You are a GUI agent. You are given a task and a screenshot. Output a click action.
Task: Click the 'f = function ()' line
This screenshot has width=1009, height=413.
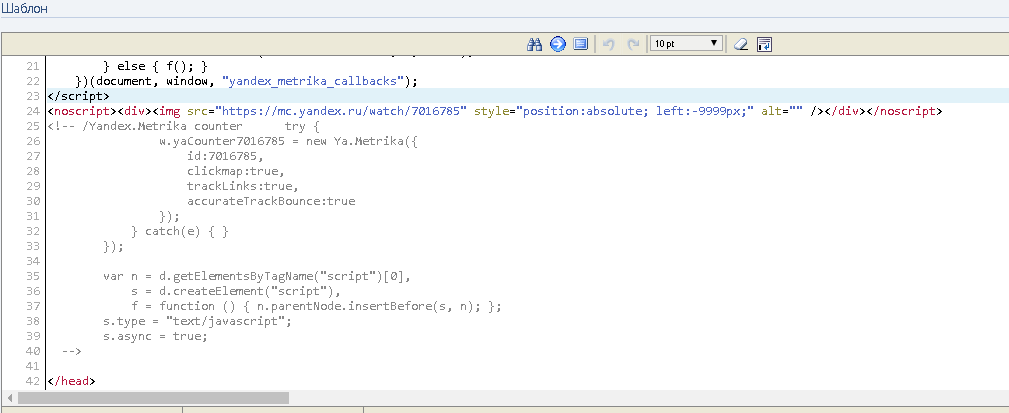pyautogui.click(x=316, y=306)
